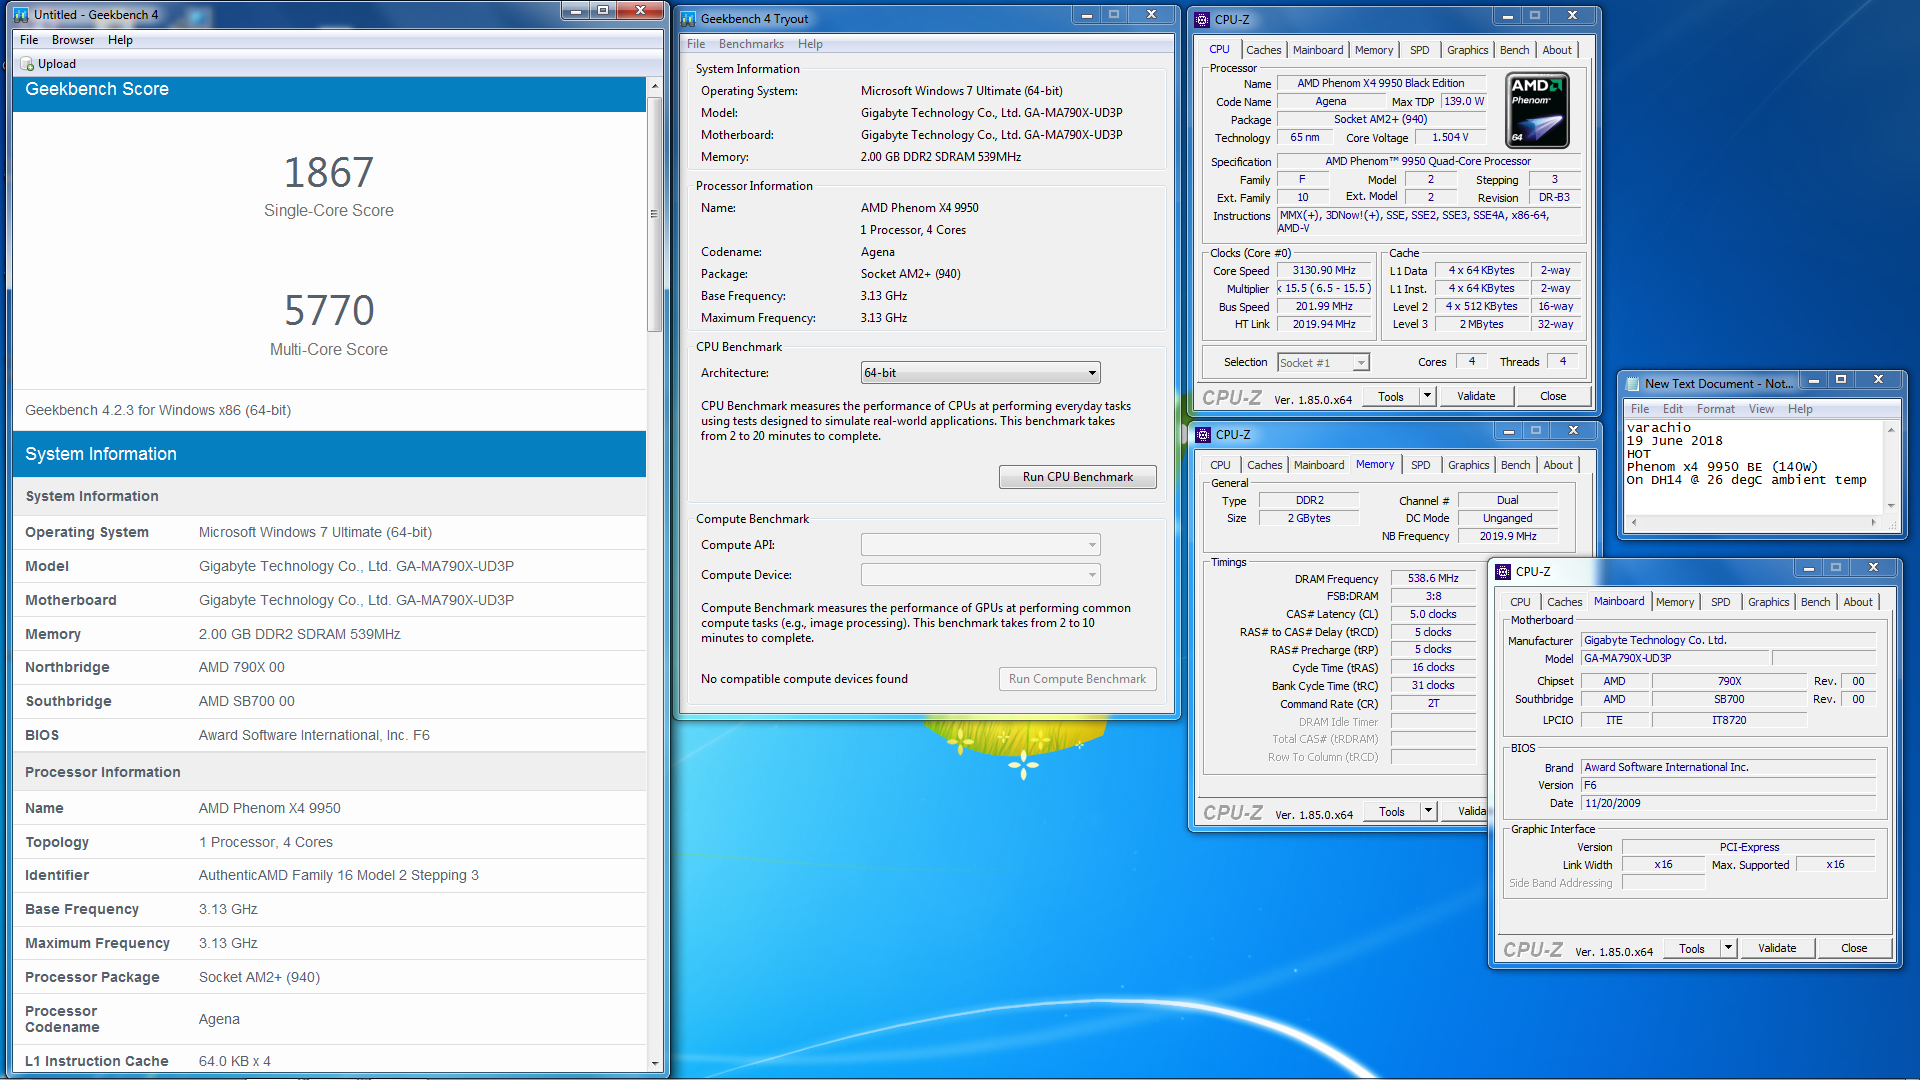Open Mainboard tab in top CPU-Z window
Screen dimensions: 1920x1080
coord(1317,50)
